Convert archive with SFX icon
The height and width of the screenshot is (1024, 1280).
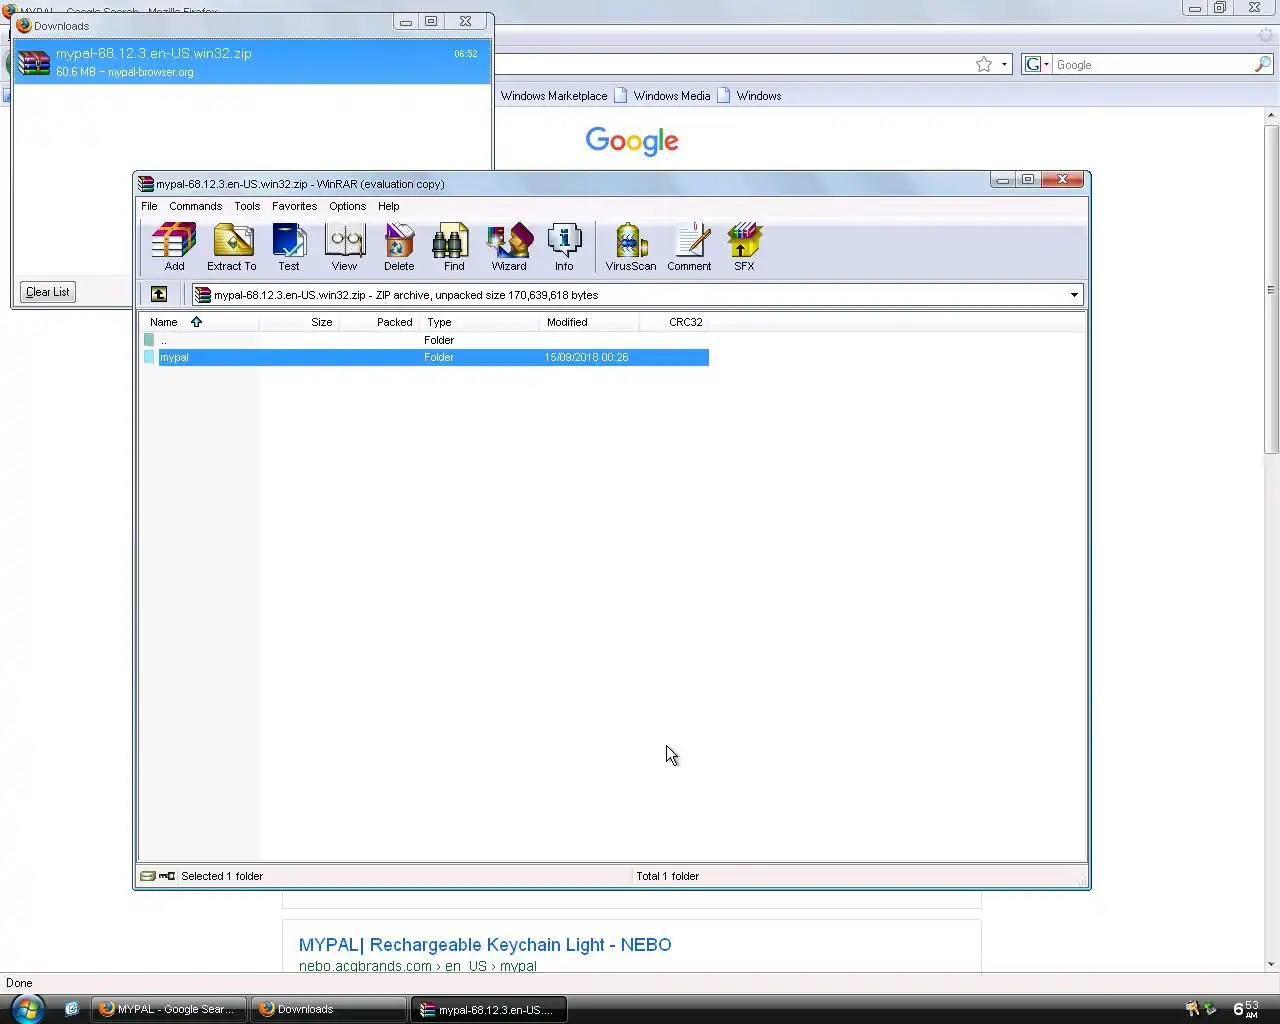[x=744, y=247]
